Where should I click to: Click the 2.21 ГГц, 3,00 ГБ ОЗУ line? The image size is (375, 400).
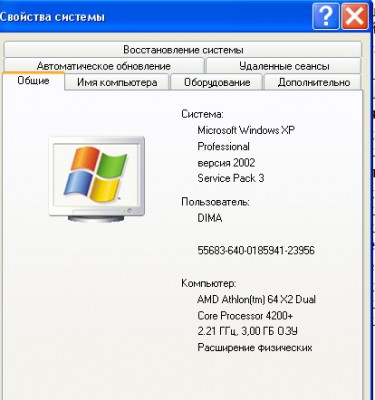(247, 331)
